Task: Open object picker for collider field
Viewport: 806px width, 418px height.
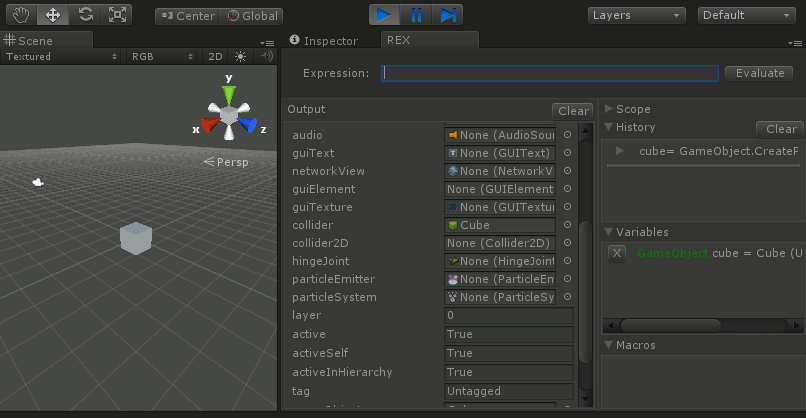Action: coord(567,225)
